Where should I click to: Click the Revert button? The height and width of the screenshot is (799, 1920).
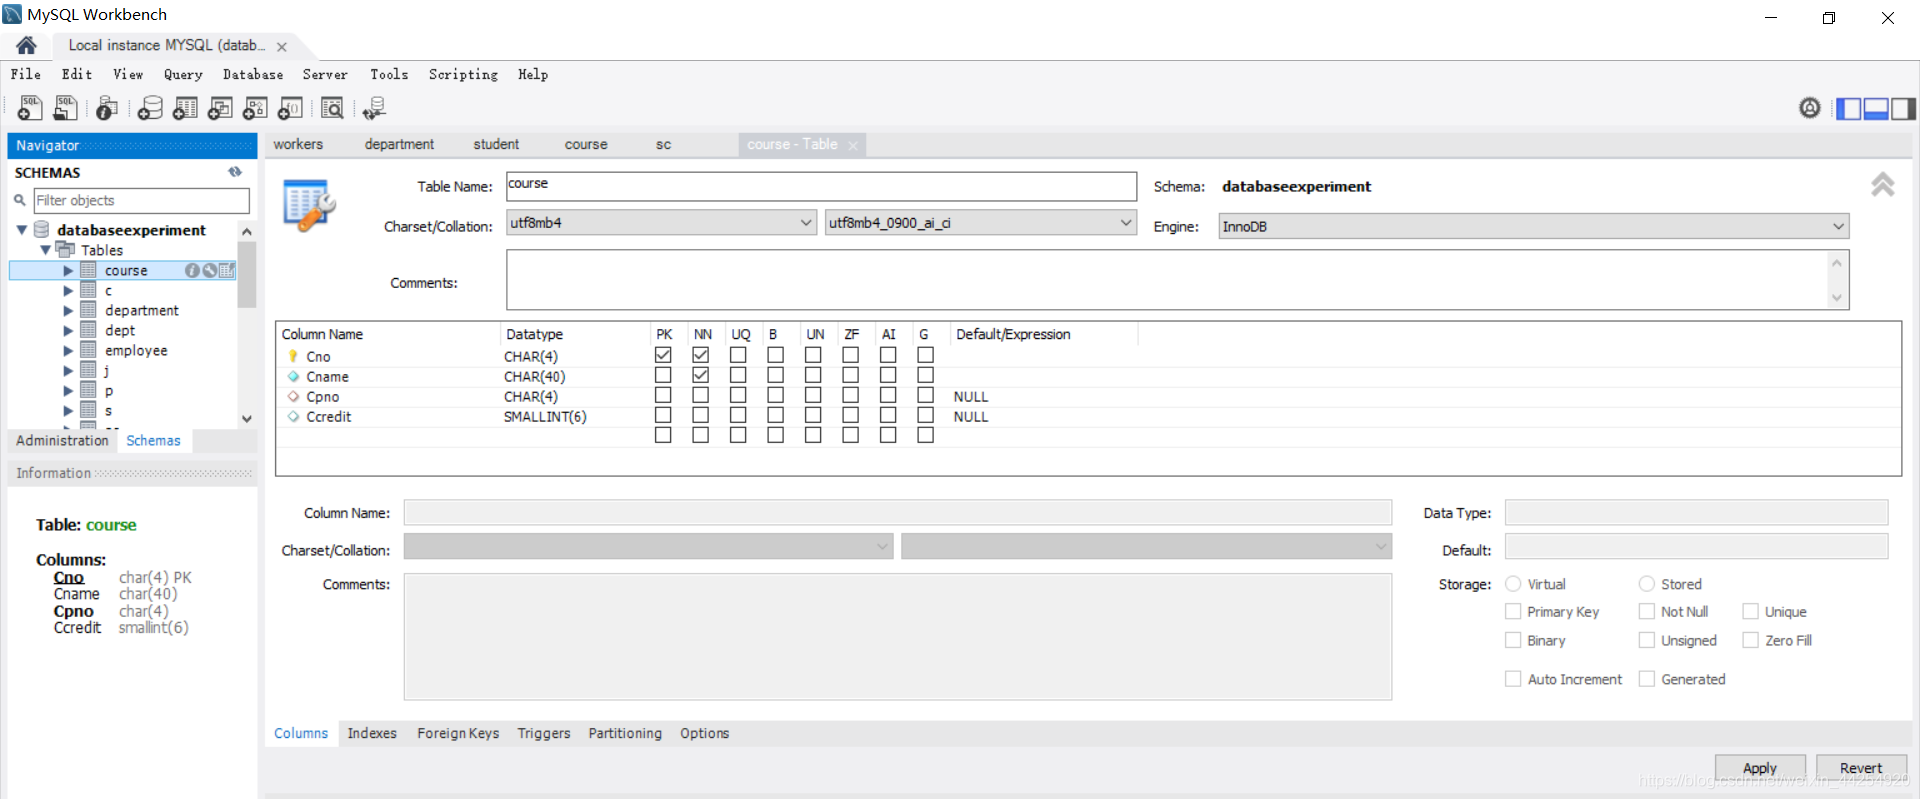1861,768
